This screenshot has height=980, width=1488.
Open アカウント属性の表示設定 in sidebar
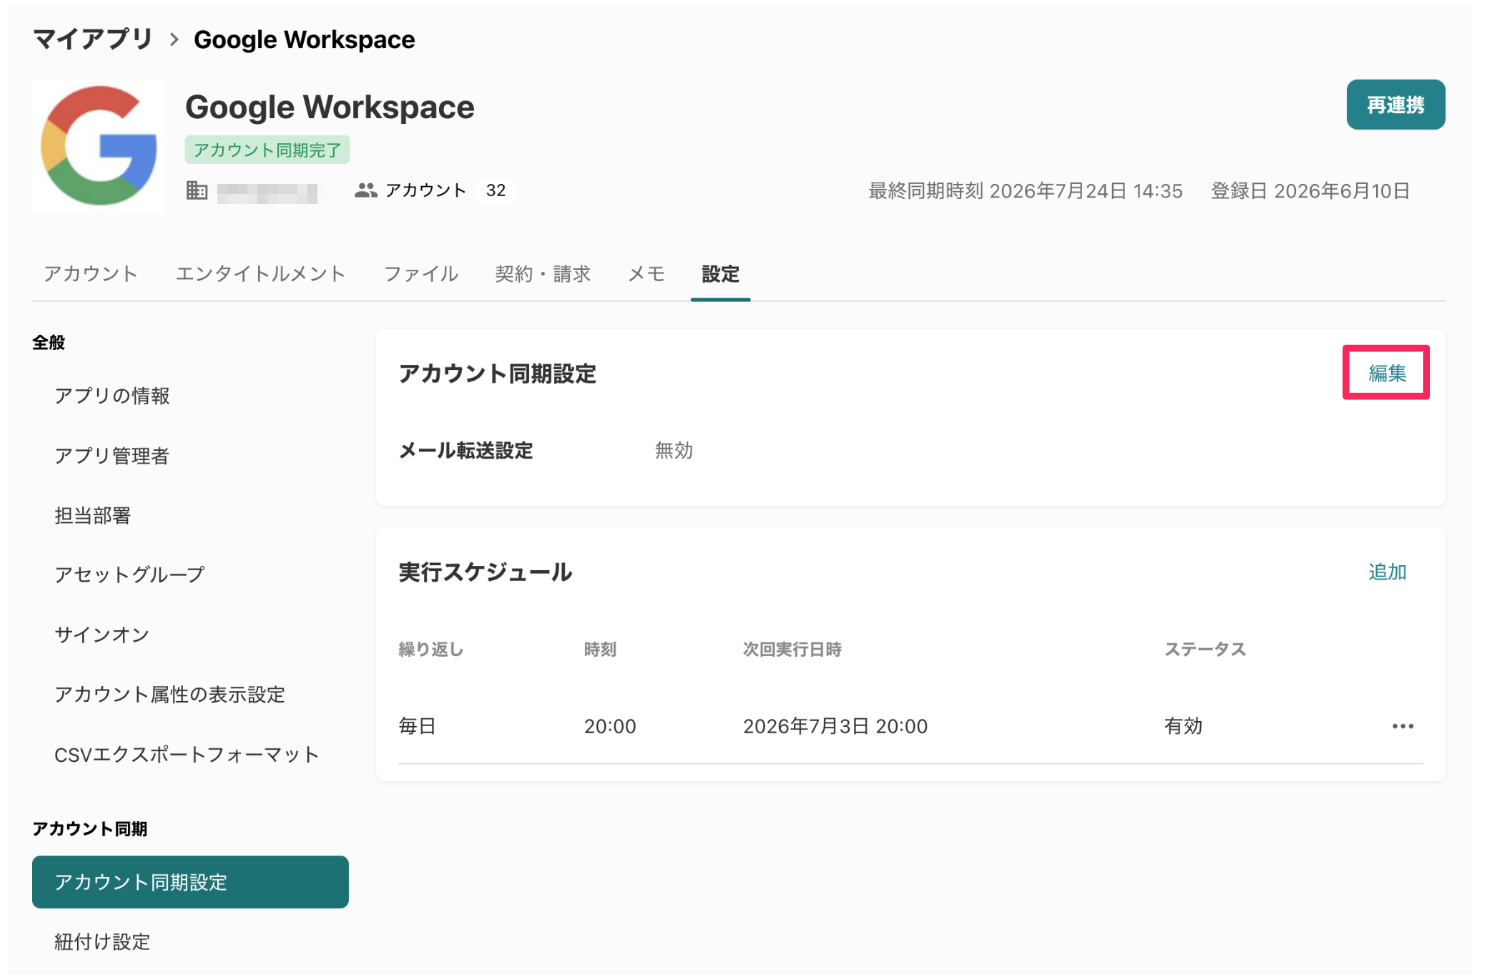click(x=170, y=695)
